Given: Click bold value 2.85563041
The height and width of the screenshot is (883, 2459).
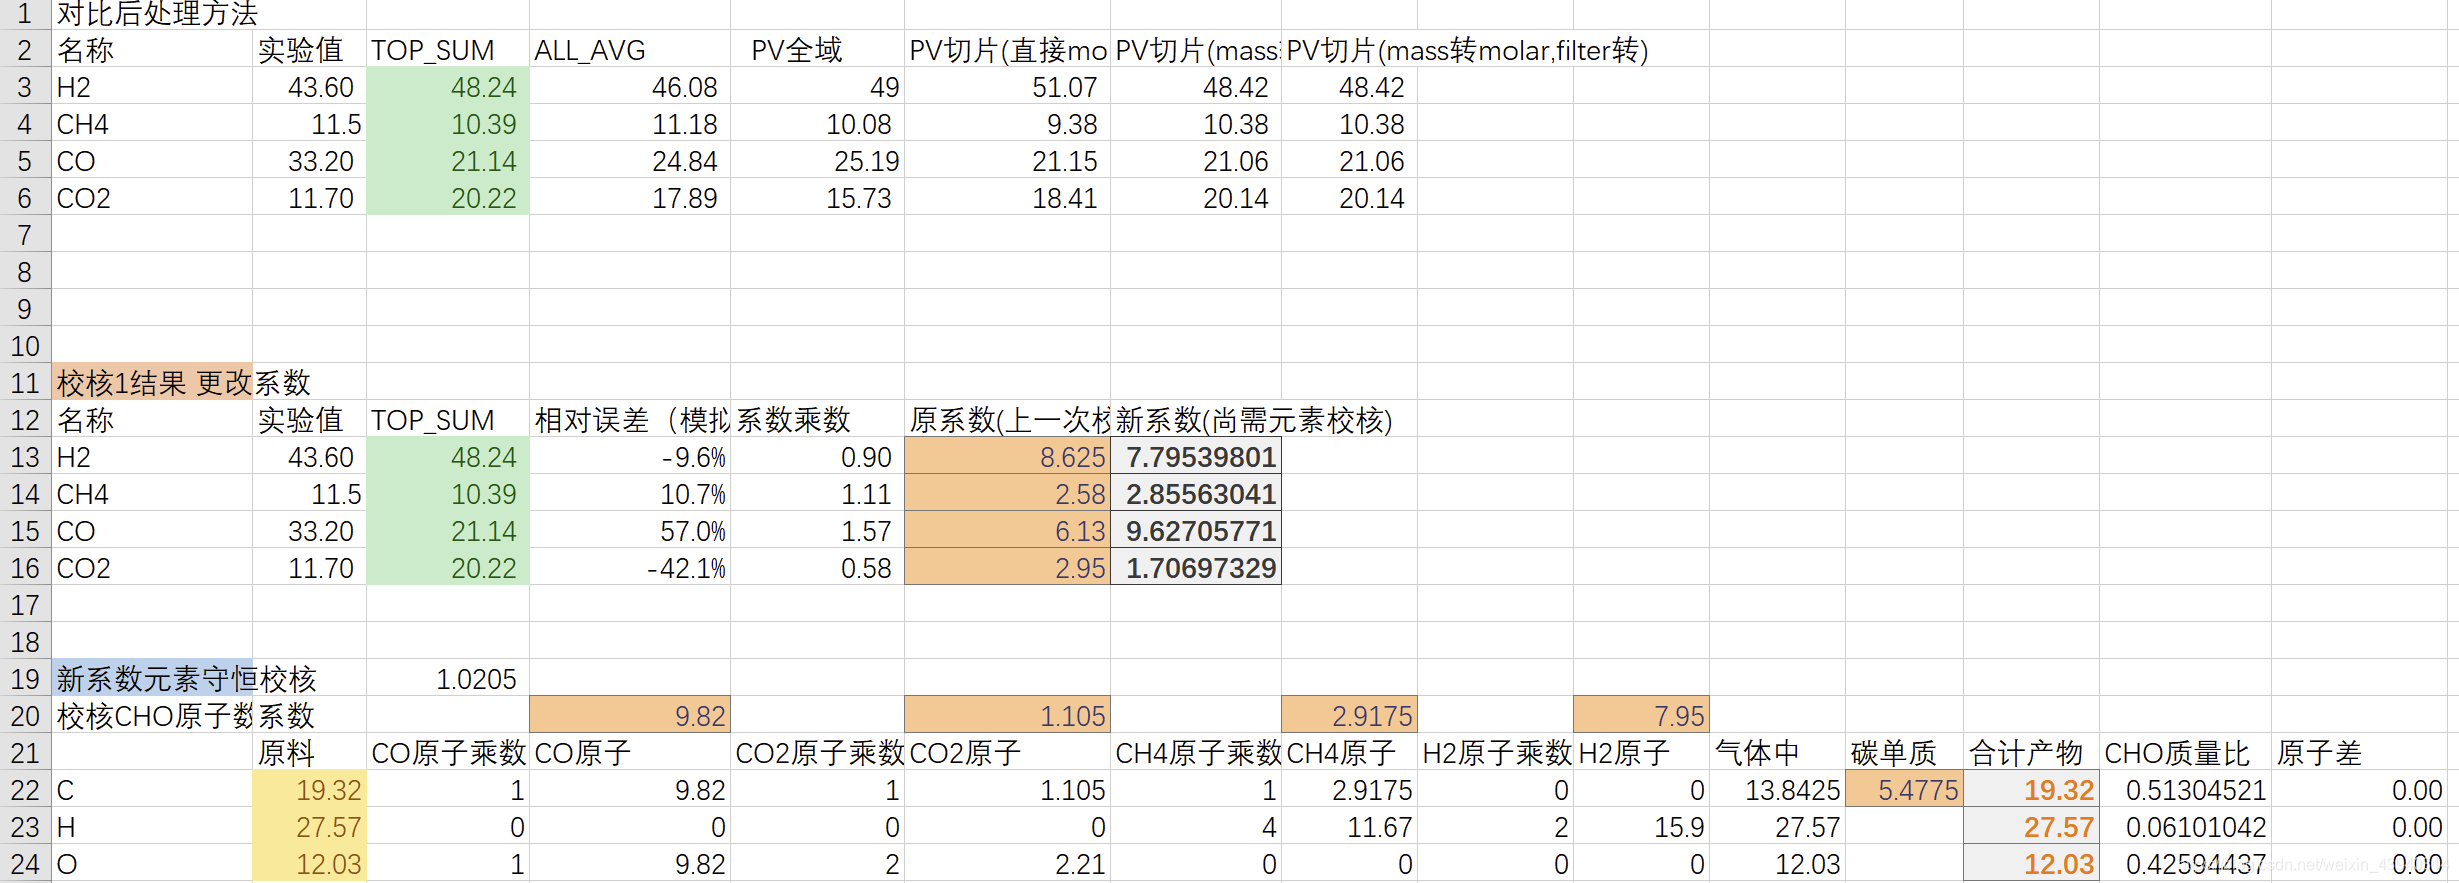Looking at the screenshot, I should coord(1196,493).
